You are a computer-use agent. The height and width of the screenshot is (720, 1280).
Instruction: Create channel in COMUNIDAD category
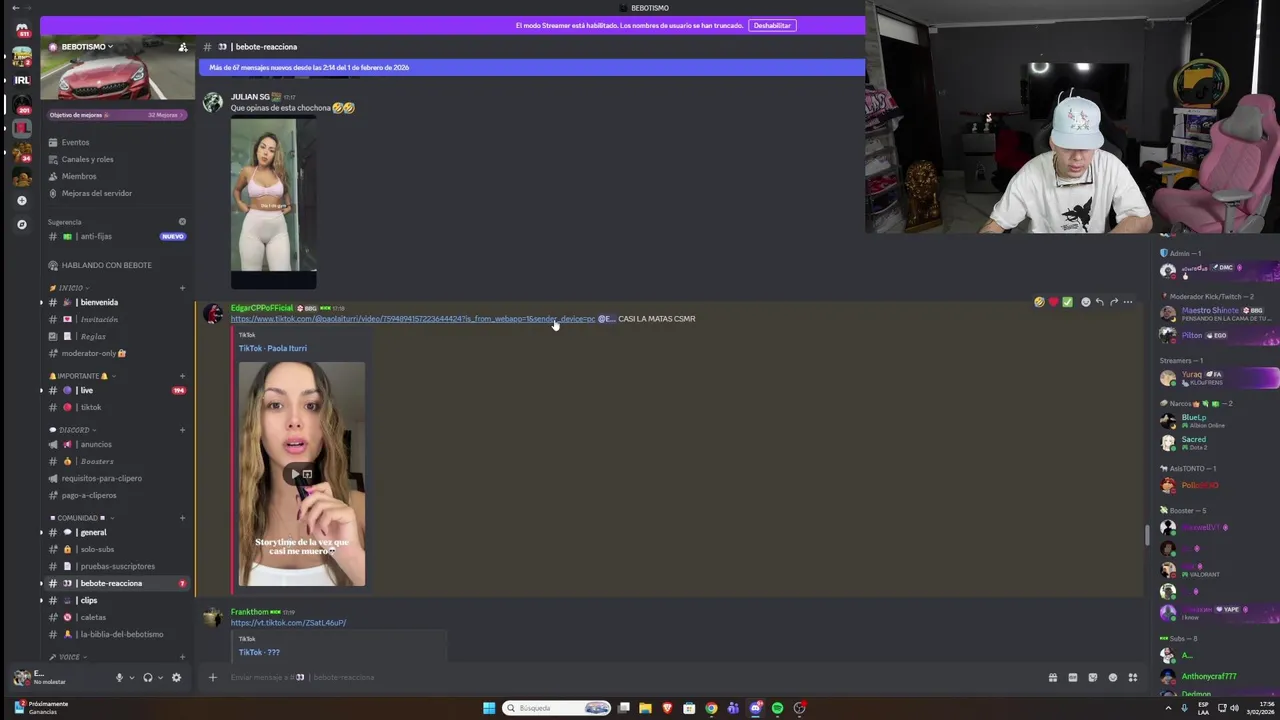182,518
